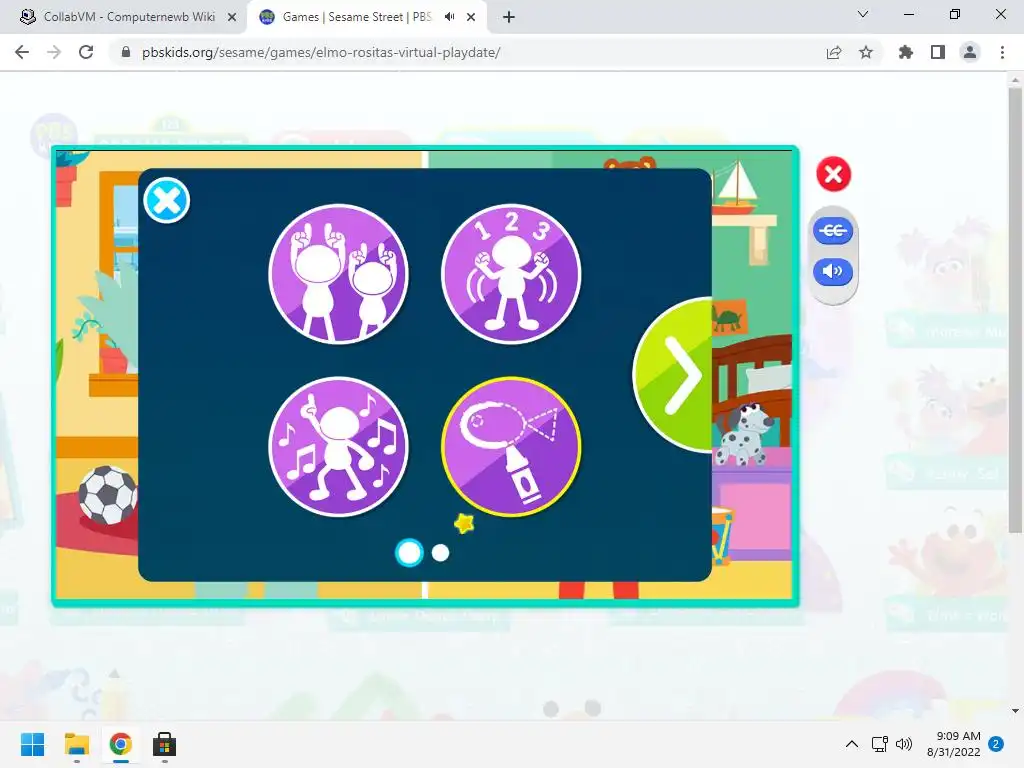Screen dimensions: 1024x768
Task: Mute game sound with blue speaker button
Action: (x=833, y=272)
